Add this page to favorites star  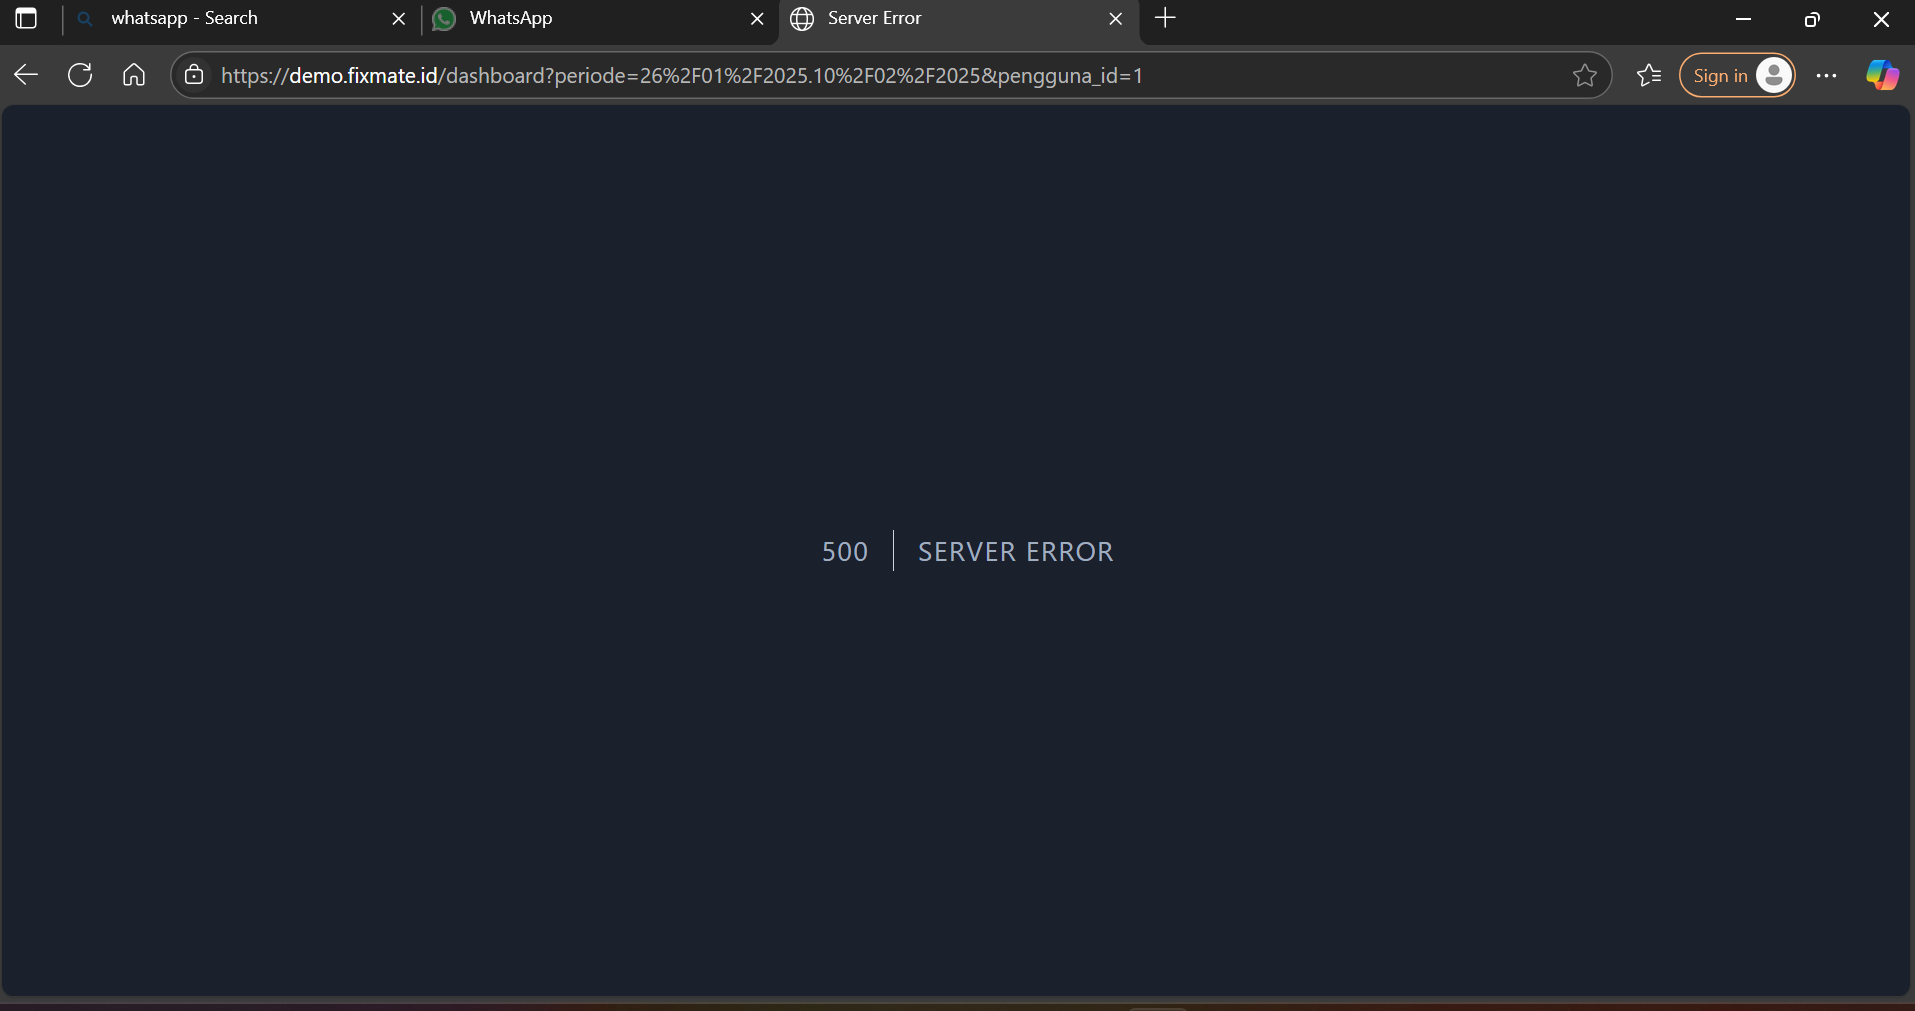1584,75
